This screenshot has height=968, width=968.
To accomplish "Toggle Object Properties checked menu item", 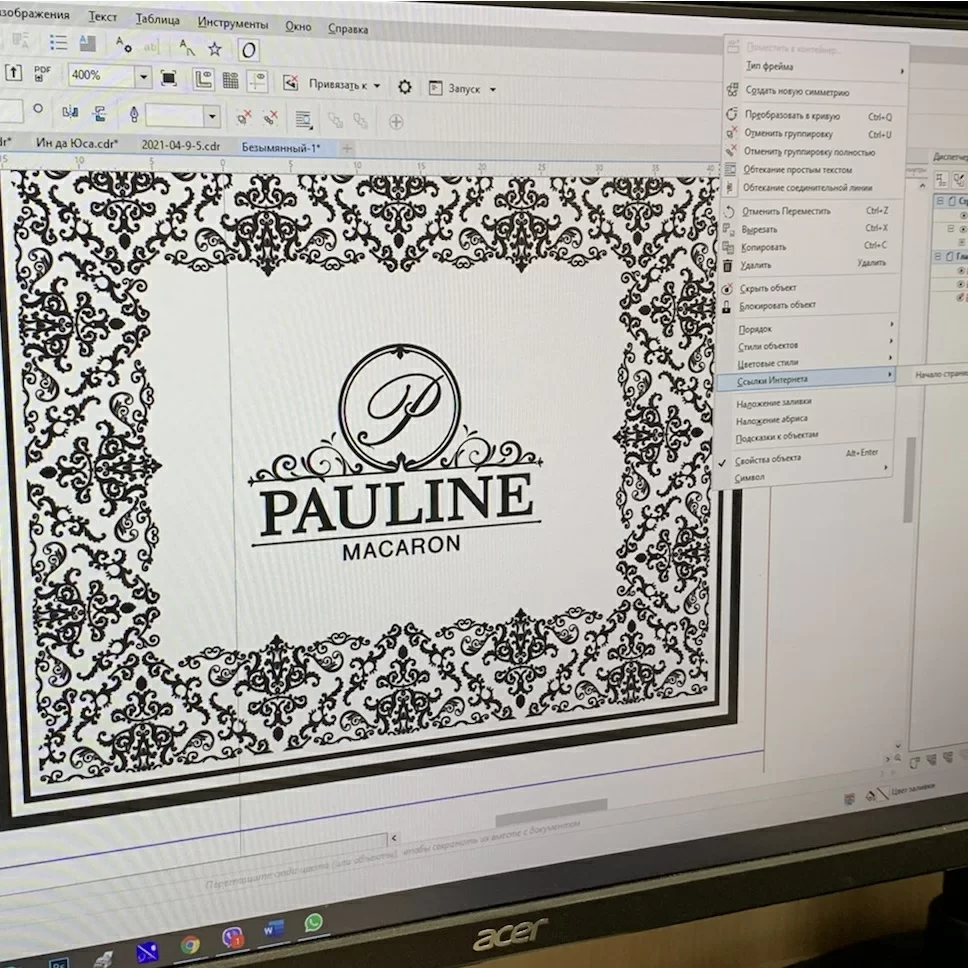I will (767, 459).
